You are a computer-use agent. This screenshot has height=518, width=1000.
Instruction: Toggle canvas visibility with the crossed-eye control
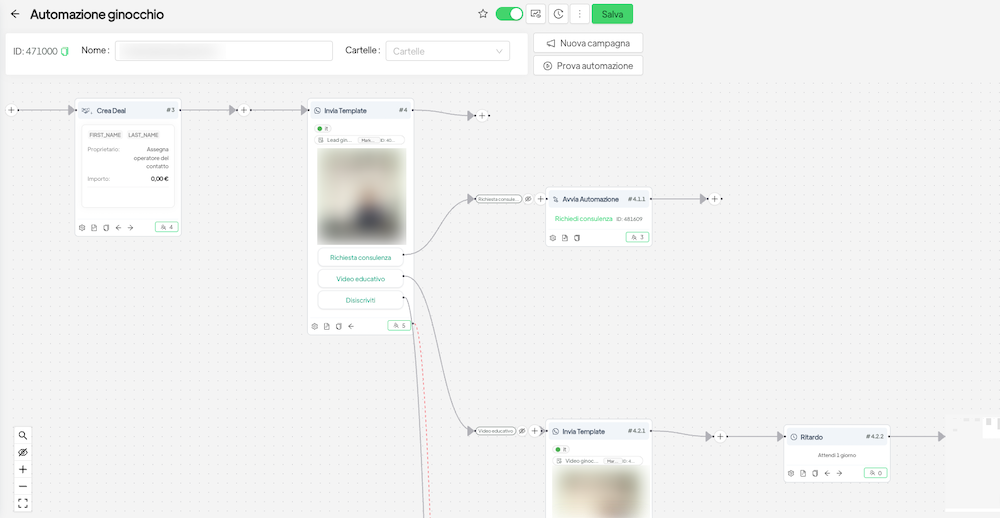point(23,453)
